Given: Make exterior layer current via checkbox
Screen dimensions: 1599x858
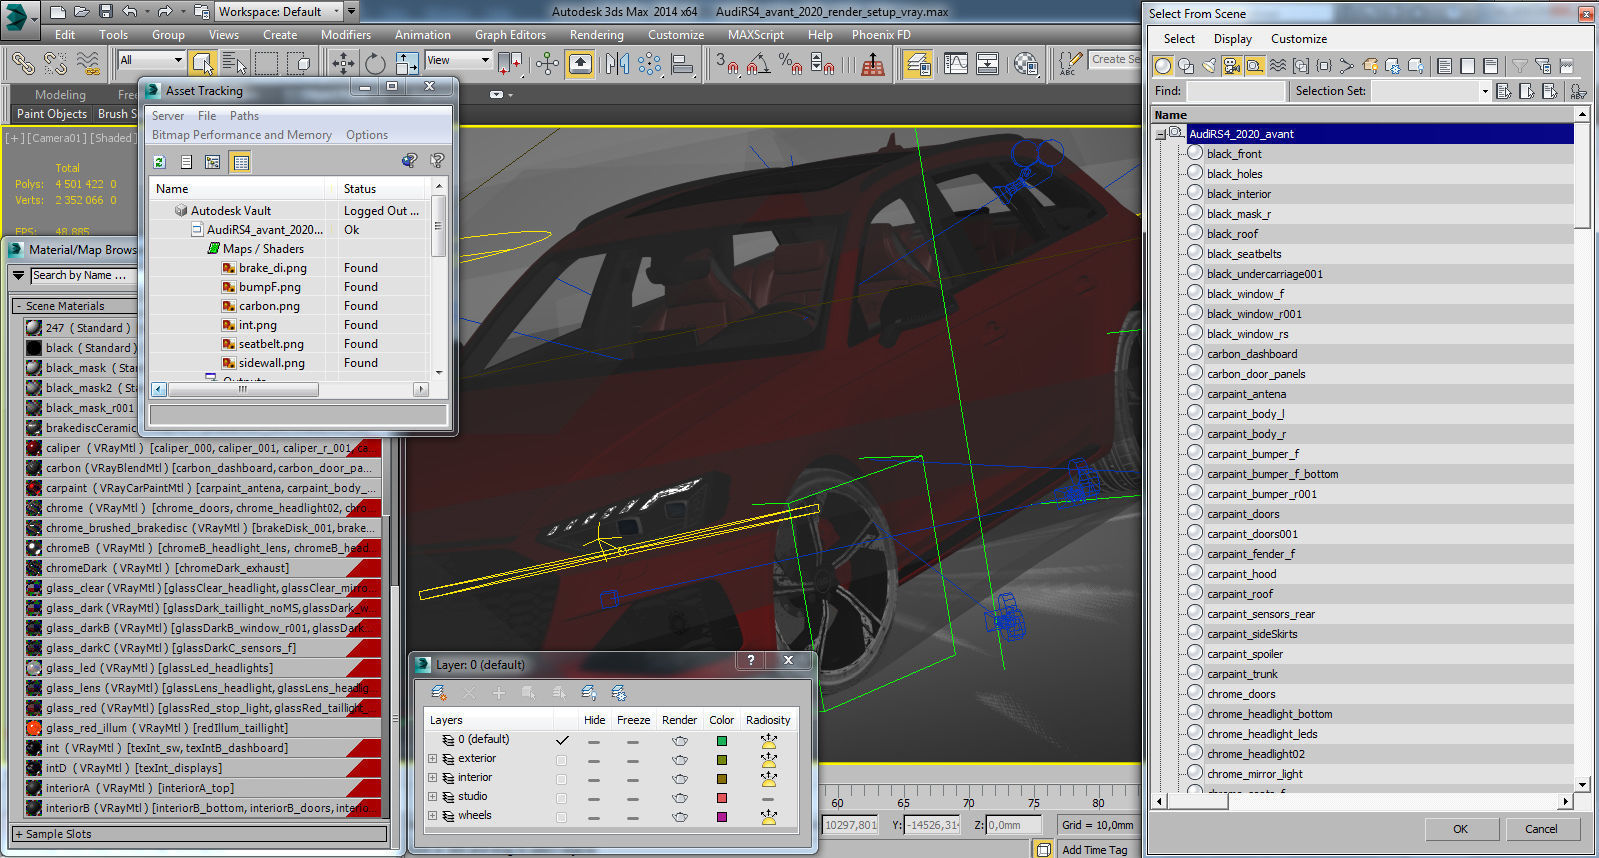Looking at the screenshot, I should pos(561,760).
